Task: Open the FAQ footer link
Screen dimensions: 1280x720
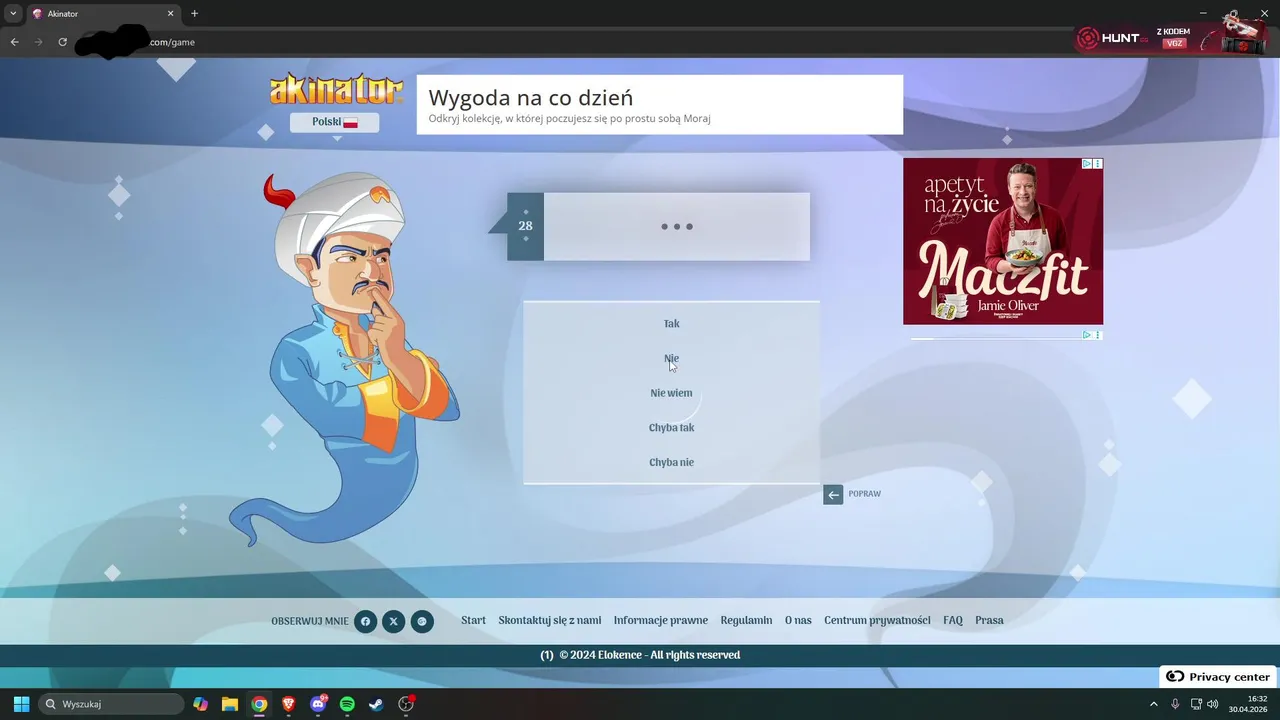Action: point(953,620)
